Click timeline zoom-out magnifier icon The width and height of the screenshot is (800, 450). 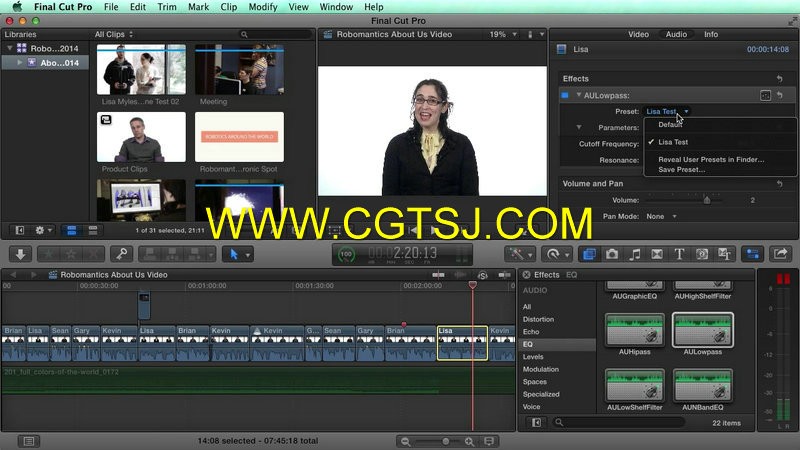(x=406, y=441)
